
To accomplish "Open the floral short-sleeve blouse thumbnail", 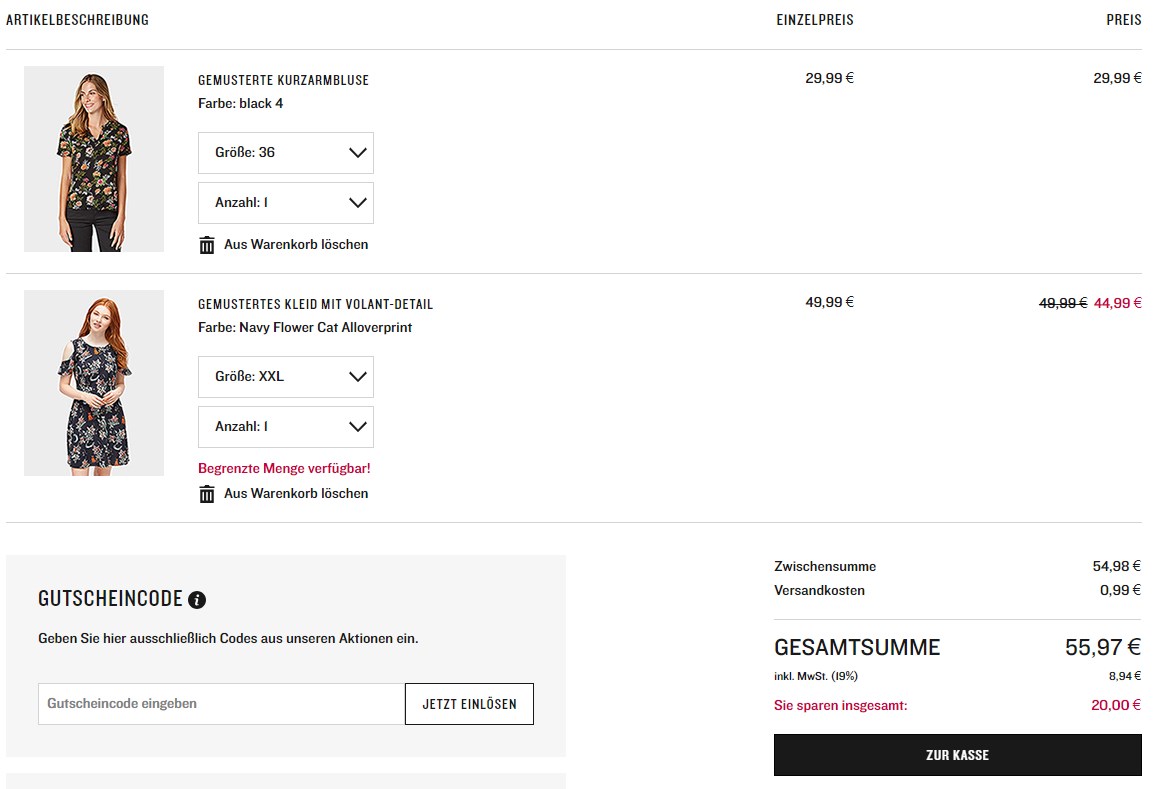I will coord(94,159).
